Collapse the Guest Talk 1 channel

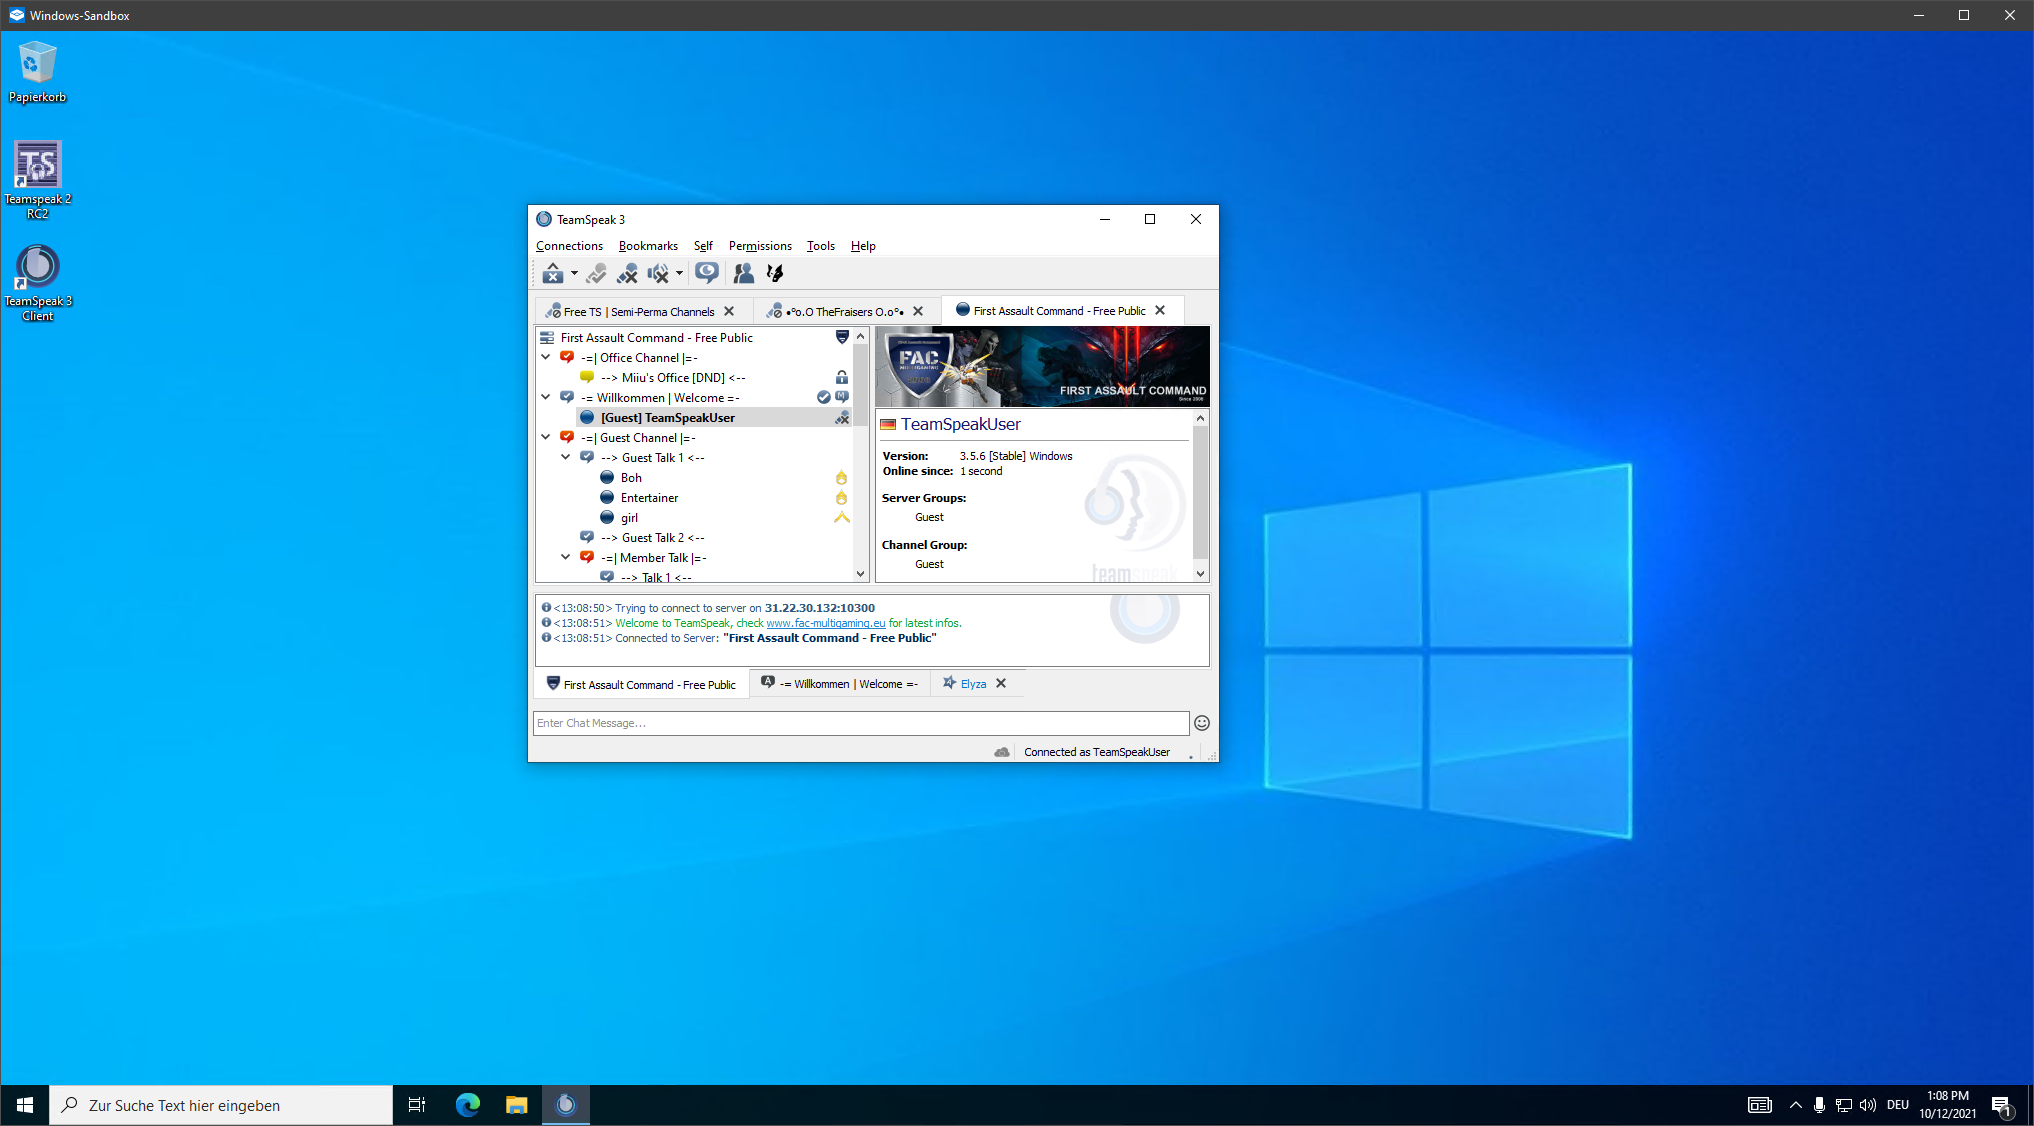tap(565, 457)
